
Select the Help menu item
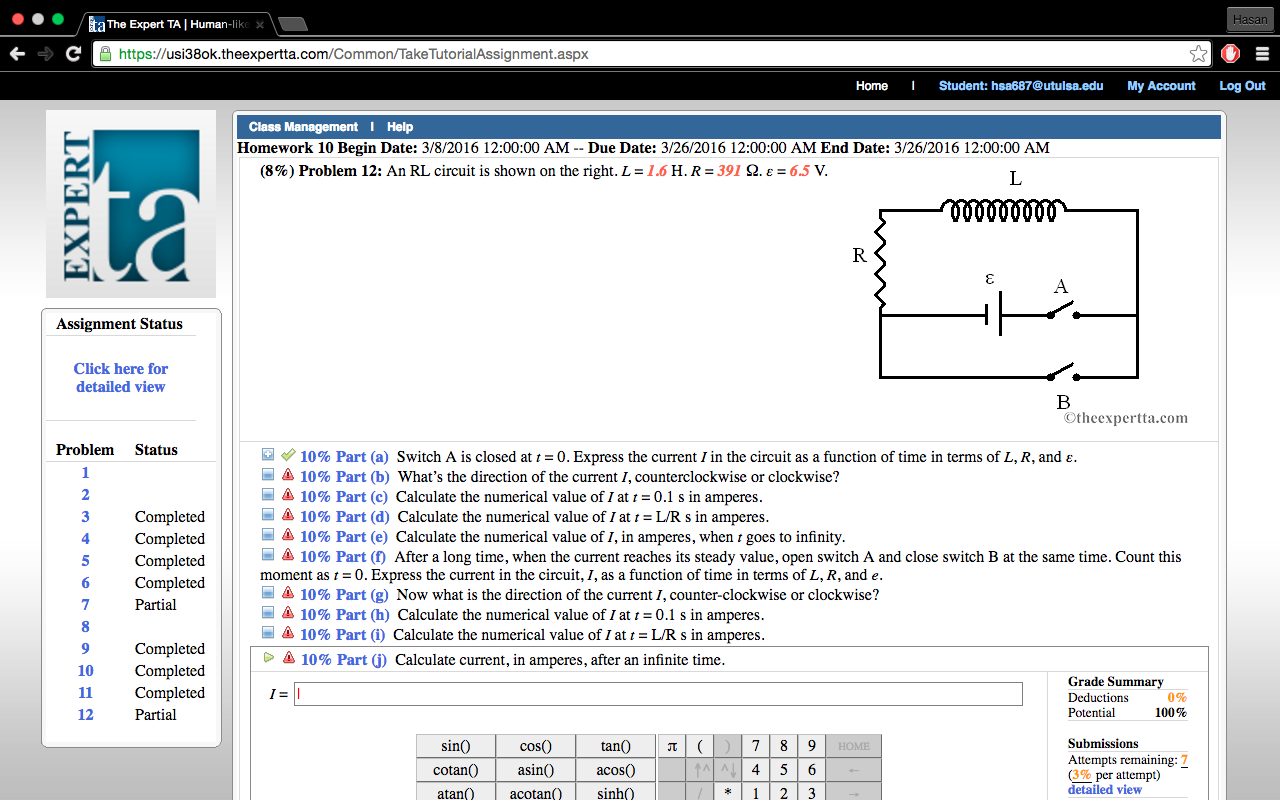coord(399,127)
